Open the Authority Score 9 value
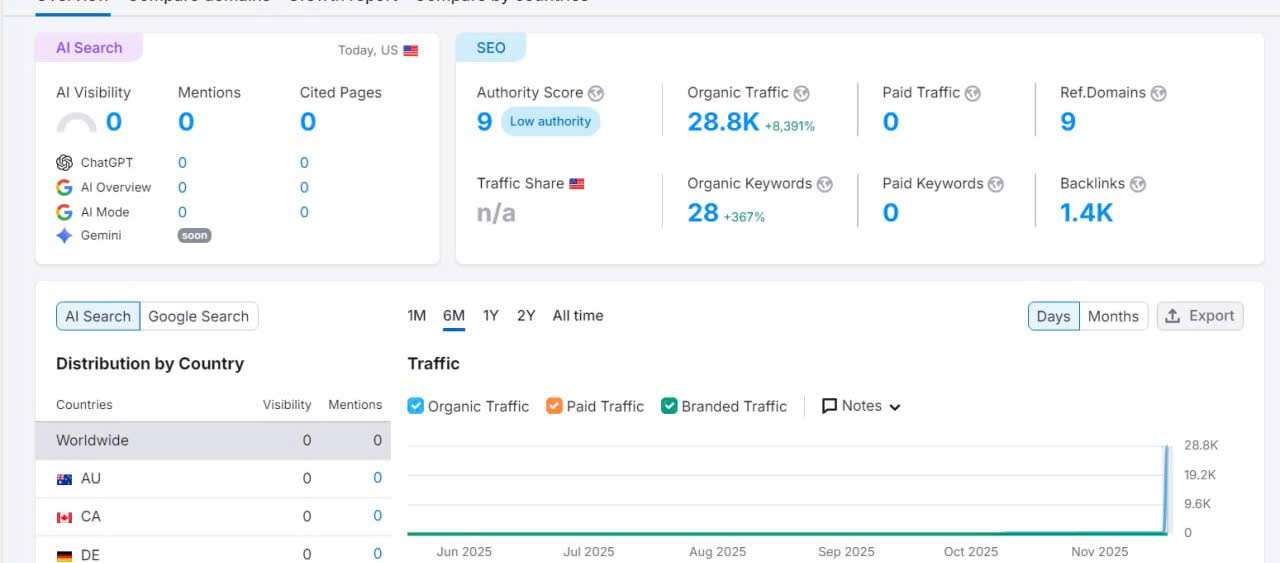1280x563 pixels. pyautogui.click(x=485, y=122)
